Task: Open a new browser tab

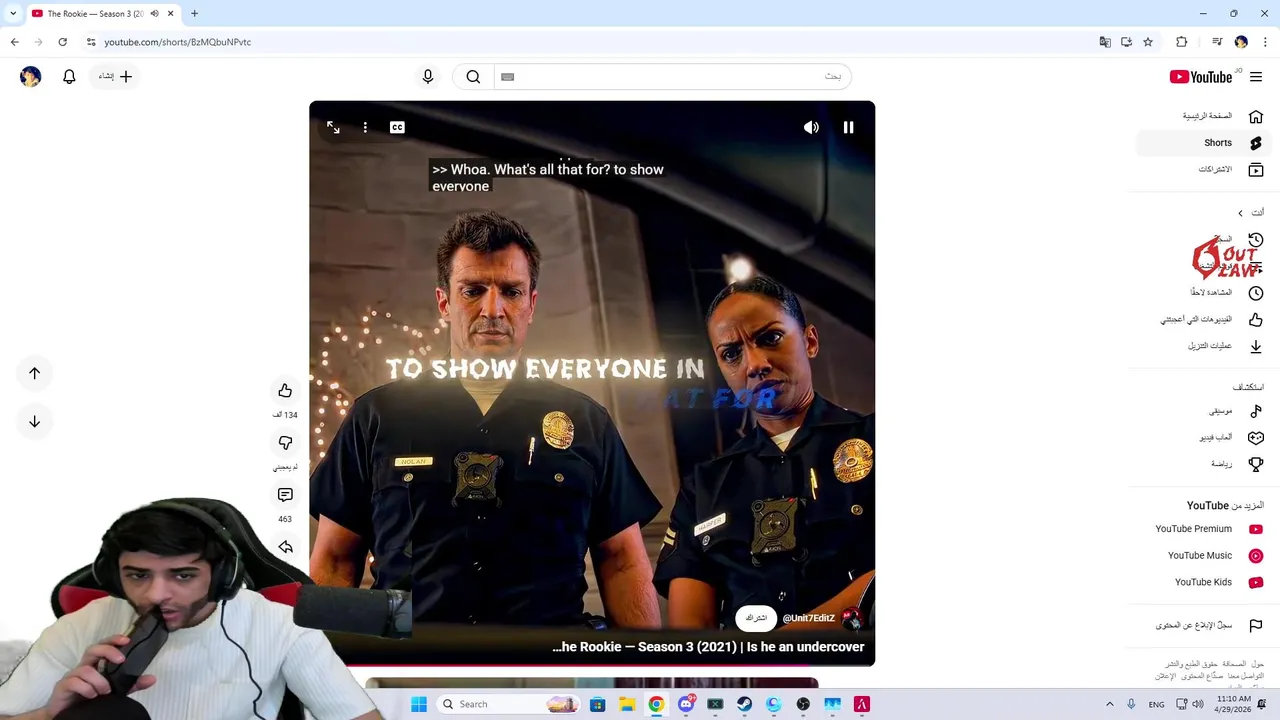Action: tap(194, 14)
